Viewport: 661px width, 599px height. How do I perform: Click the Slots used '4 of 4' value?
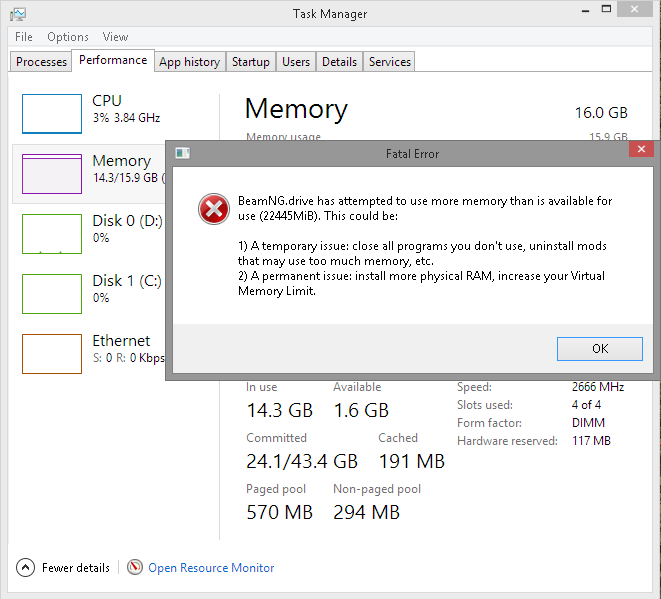pyautogui.click(x=586, y=405)
